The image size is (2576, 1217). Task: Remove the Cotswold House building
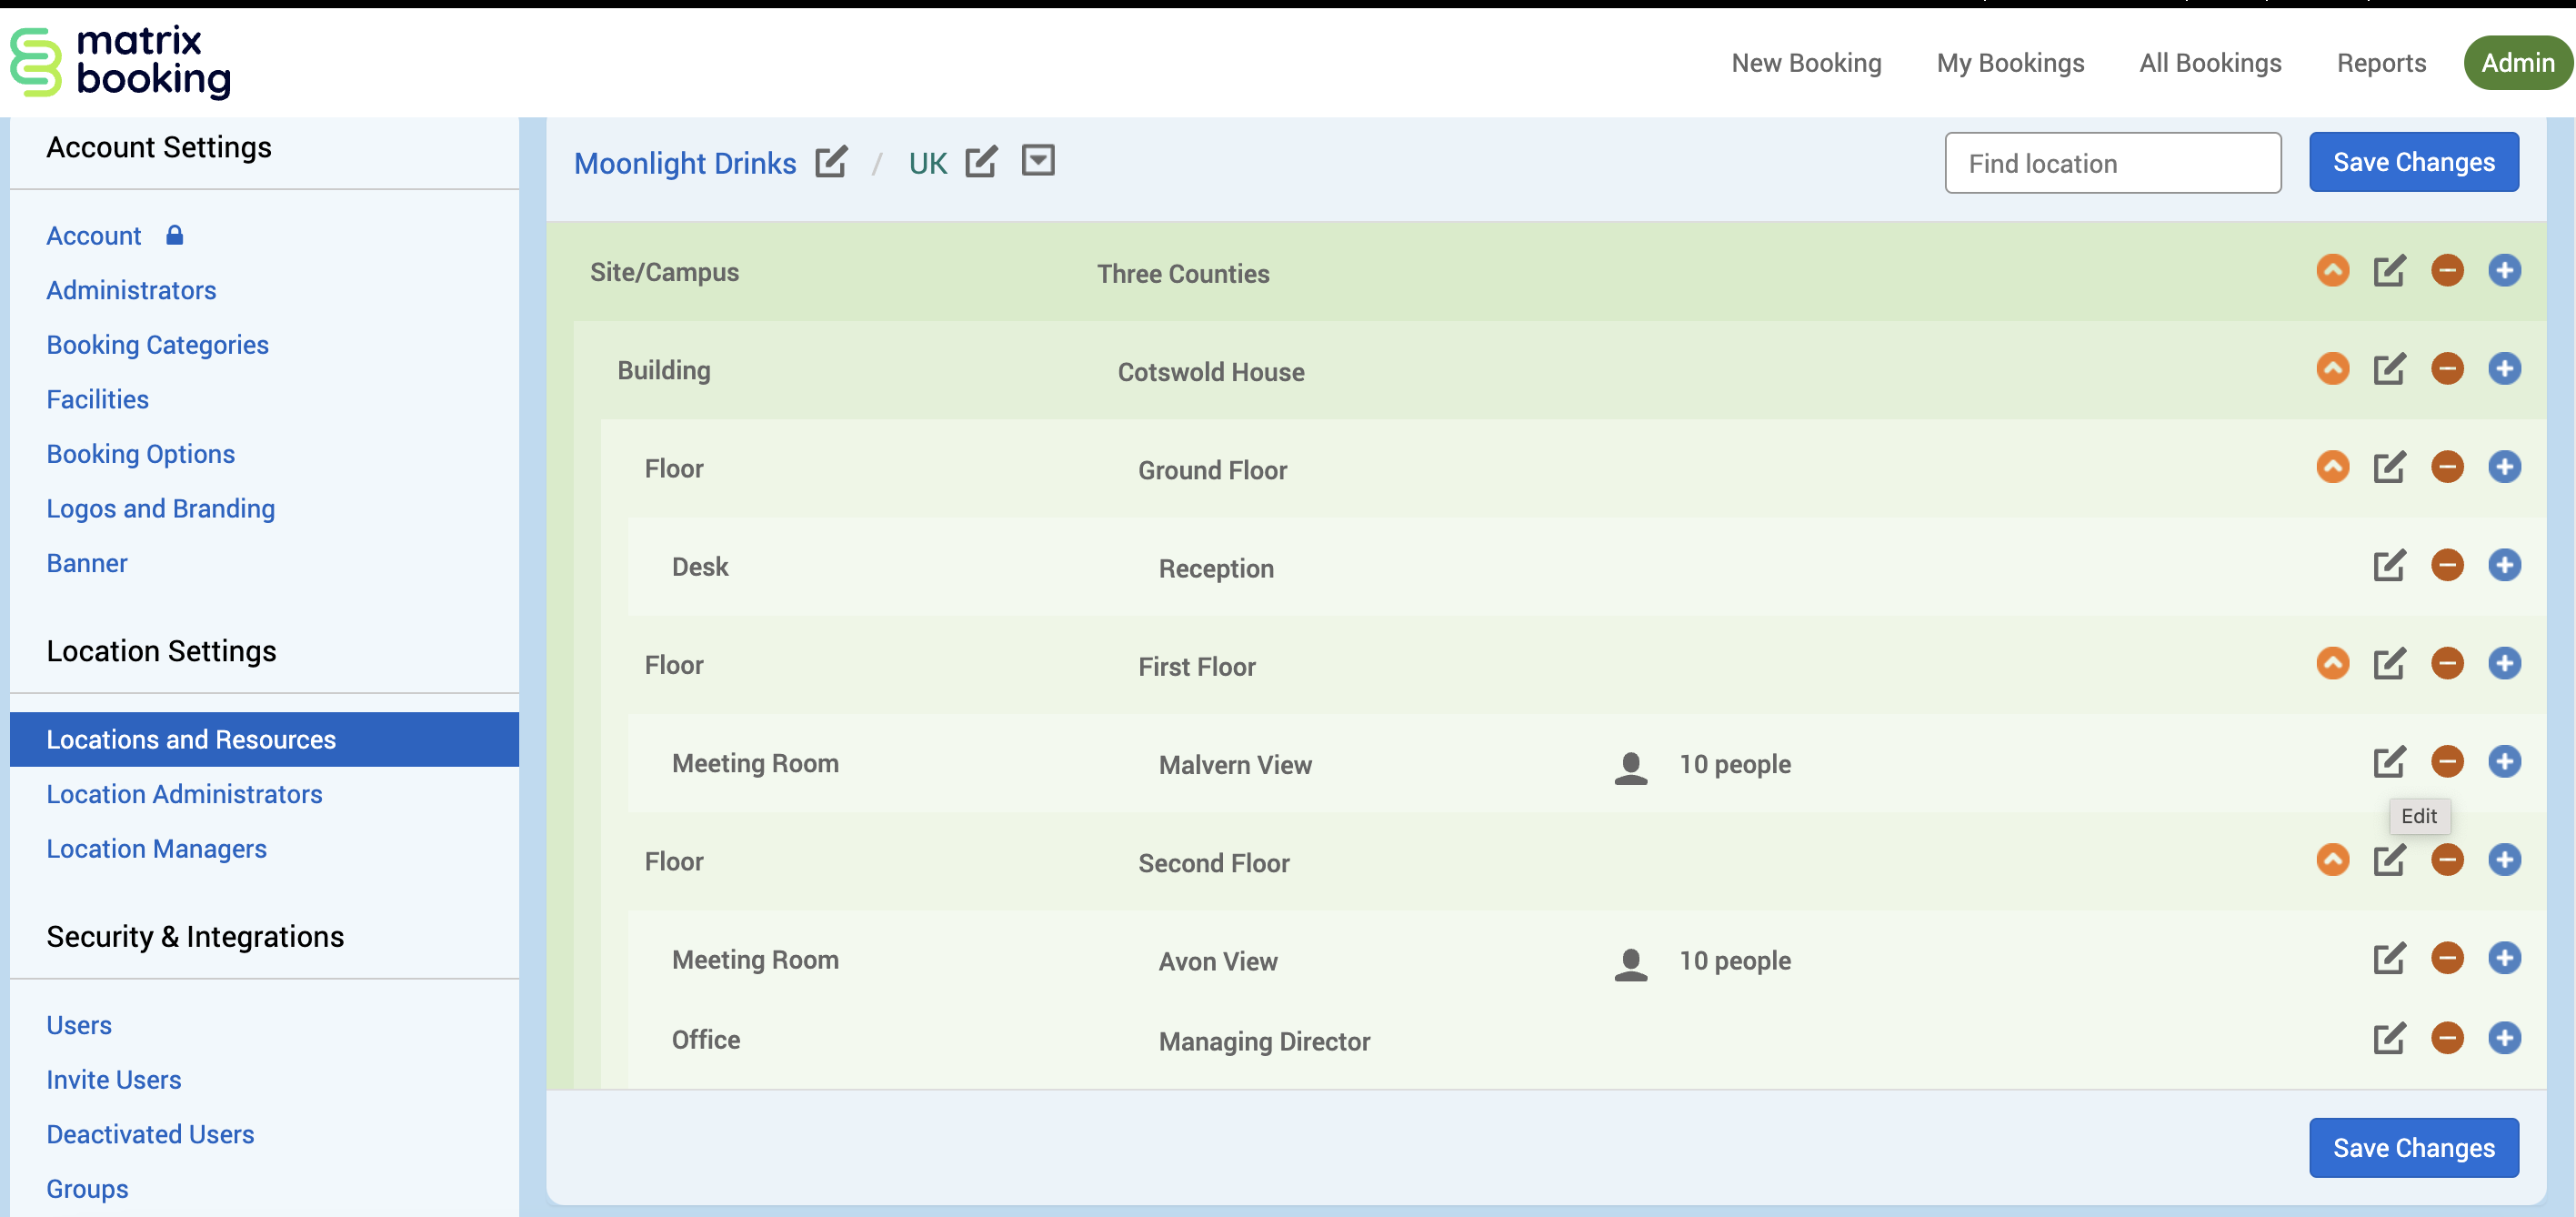(x=2446, y=369)
